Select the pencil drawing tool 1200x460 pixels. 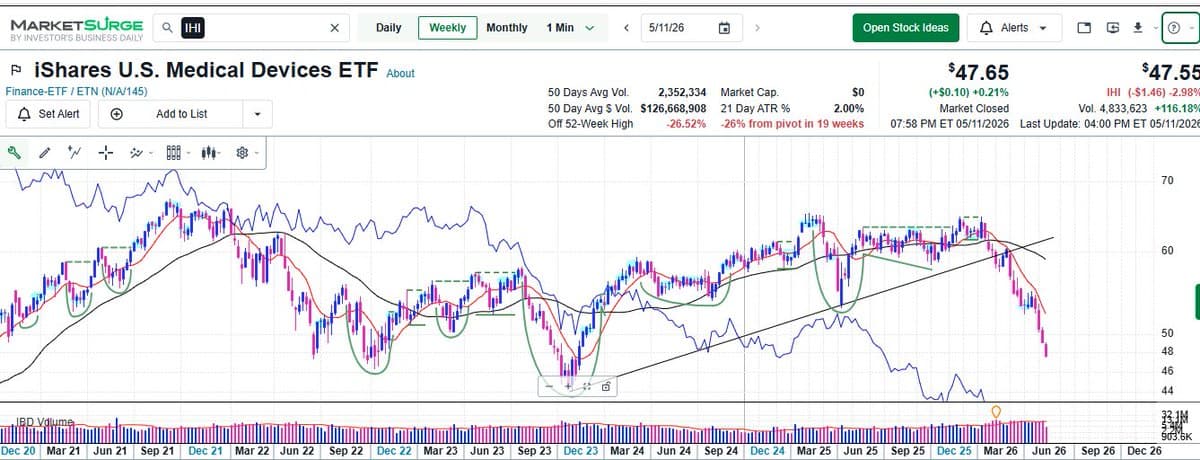point(44,153)
